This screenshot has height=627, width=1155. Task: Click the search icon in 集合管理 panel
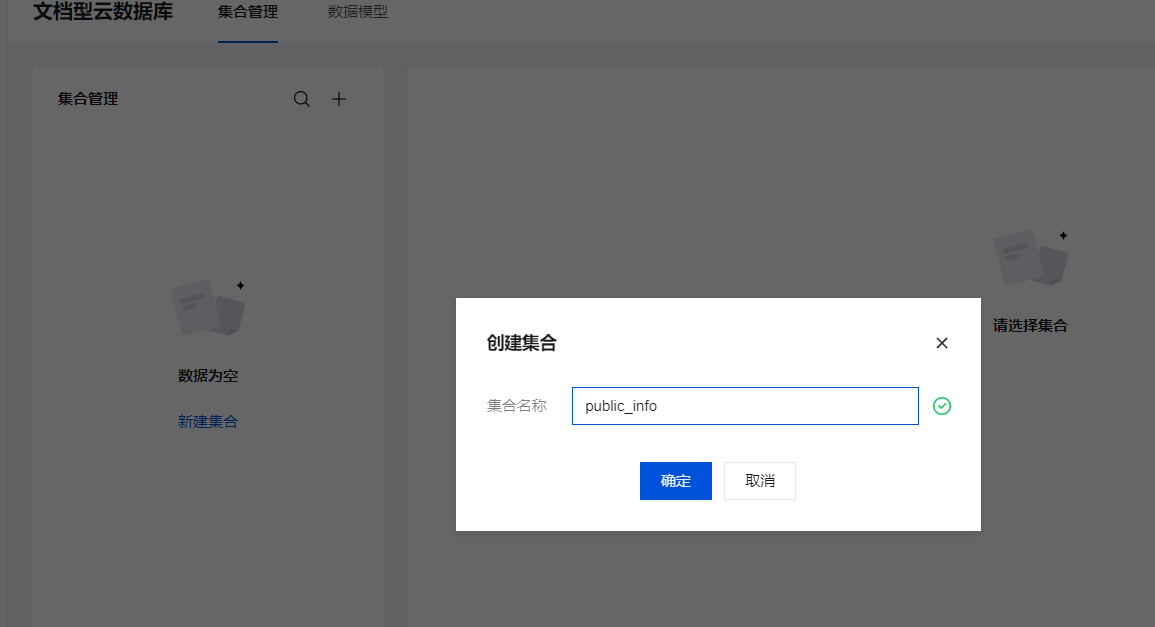coord(301,99)
